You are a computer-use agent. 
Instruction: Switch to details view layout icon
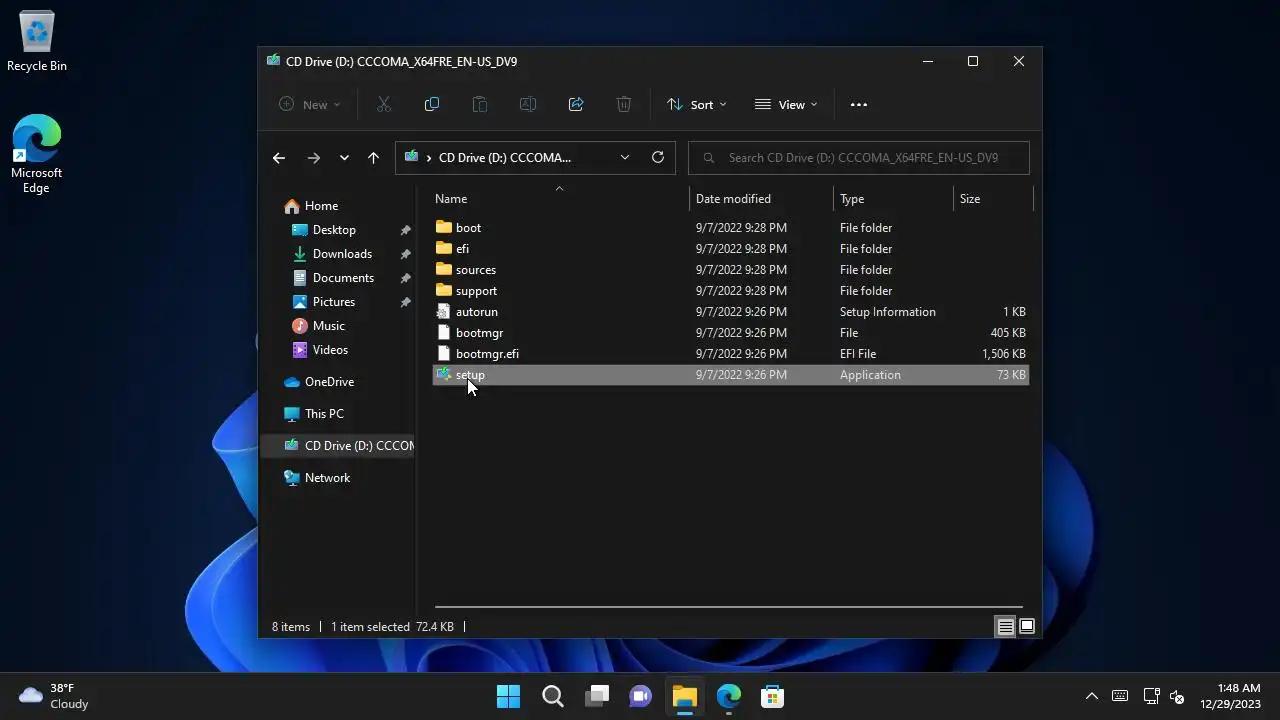point(1006,627)
